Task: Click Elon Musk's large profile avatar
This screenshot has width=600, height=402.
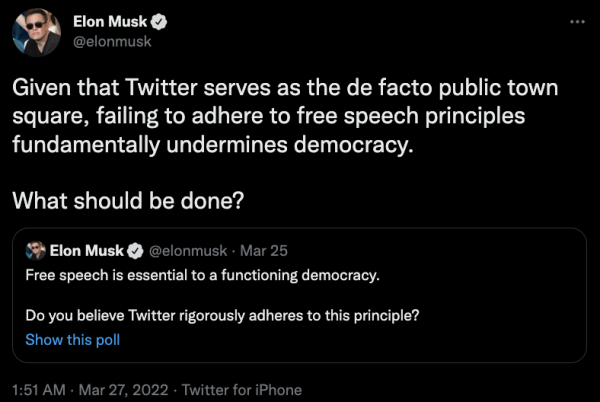Action: click(x=36, y=33)
